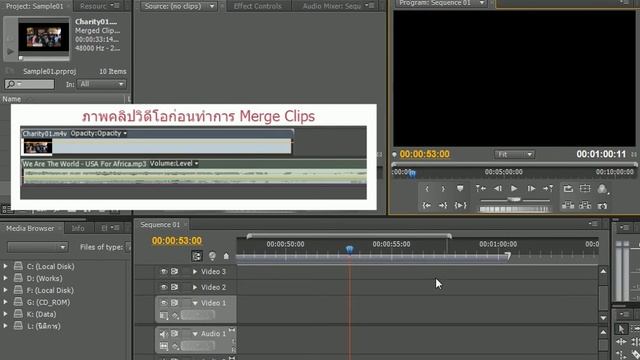Set In point in Program monitor
Viewport: 640px width, 360px height.
427,189
